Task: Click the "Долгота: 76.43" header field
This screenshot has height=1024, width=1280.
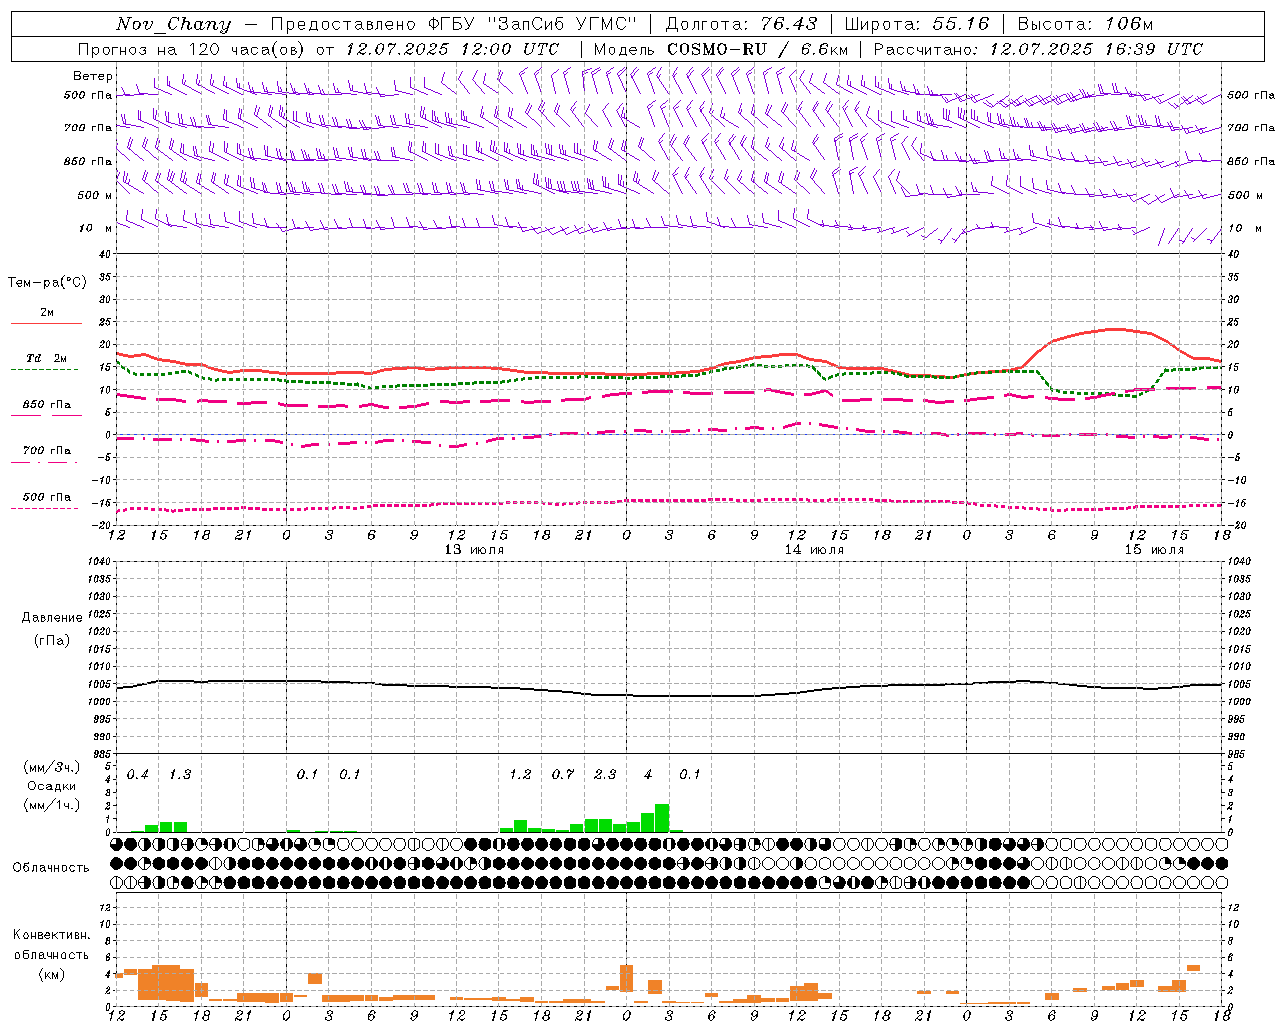Action: 740,24
